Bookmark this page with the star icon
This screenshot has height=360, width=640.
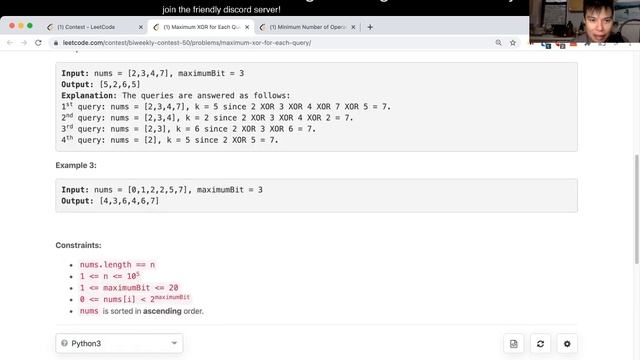[x=513, y=42]
